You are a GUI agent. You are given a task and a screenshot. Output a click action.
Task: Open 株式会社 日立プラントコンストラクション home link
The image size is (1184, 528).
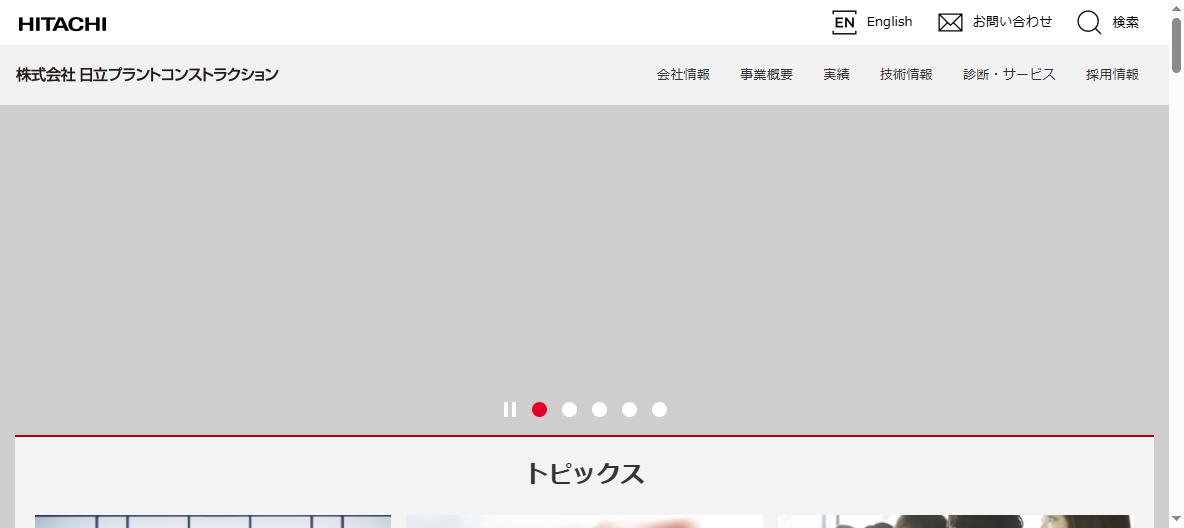coord(147,75)
